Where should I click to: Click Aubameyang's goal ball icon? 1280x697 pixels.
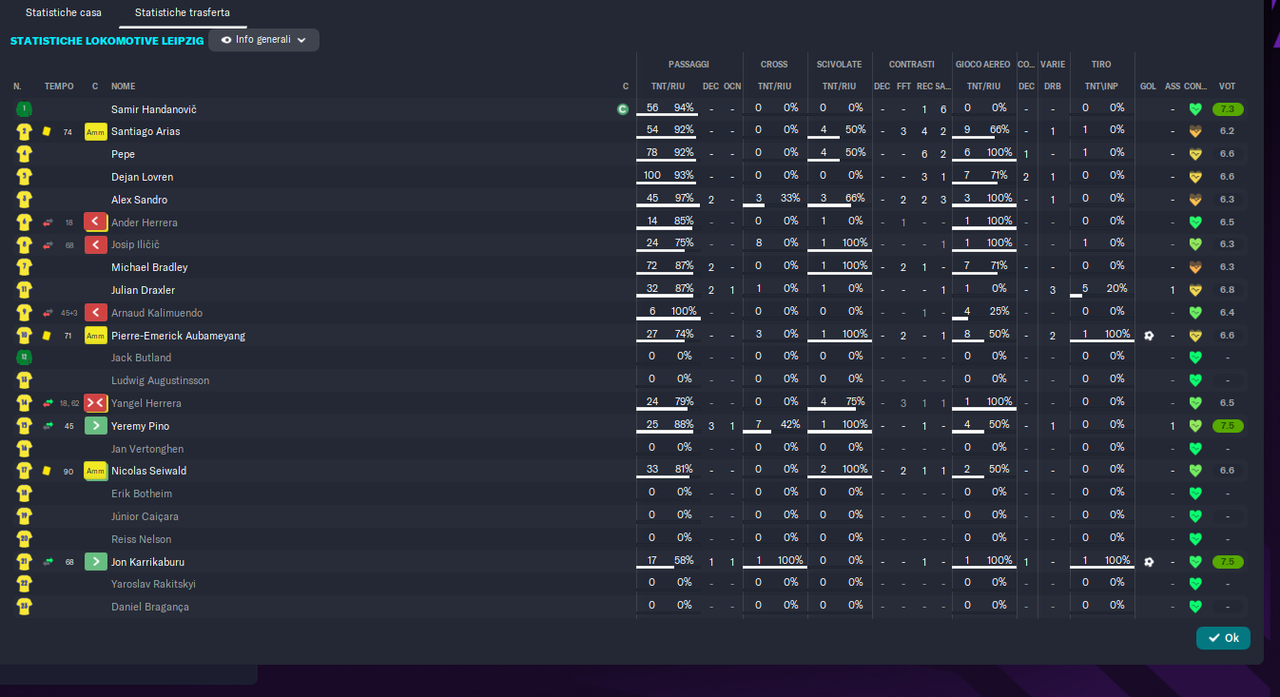[1148, 336]
